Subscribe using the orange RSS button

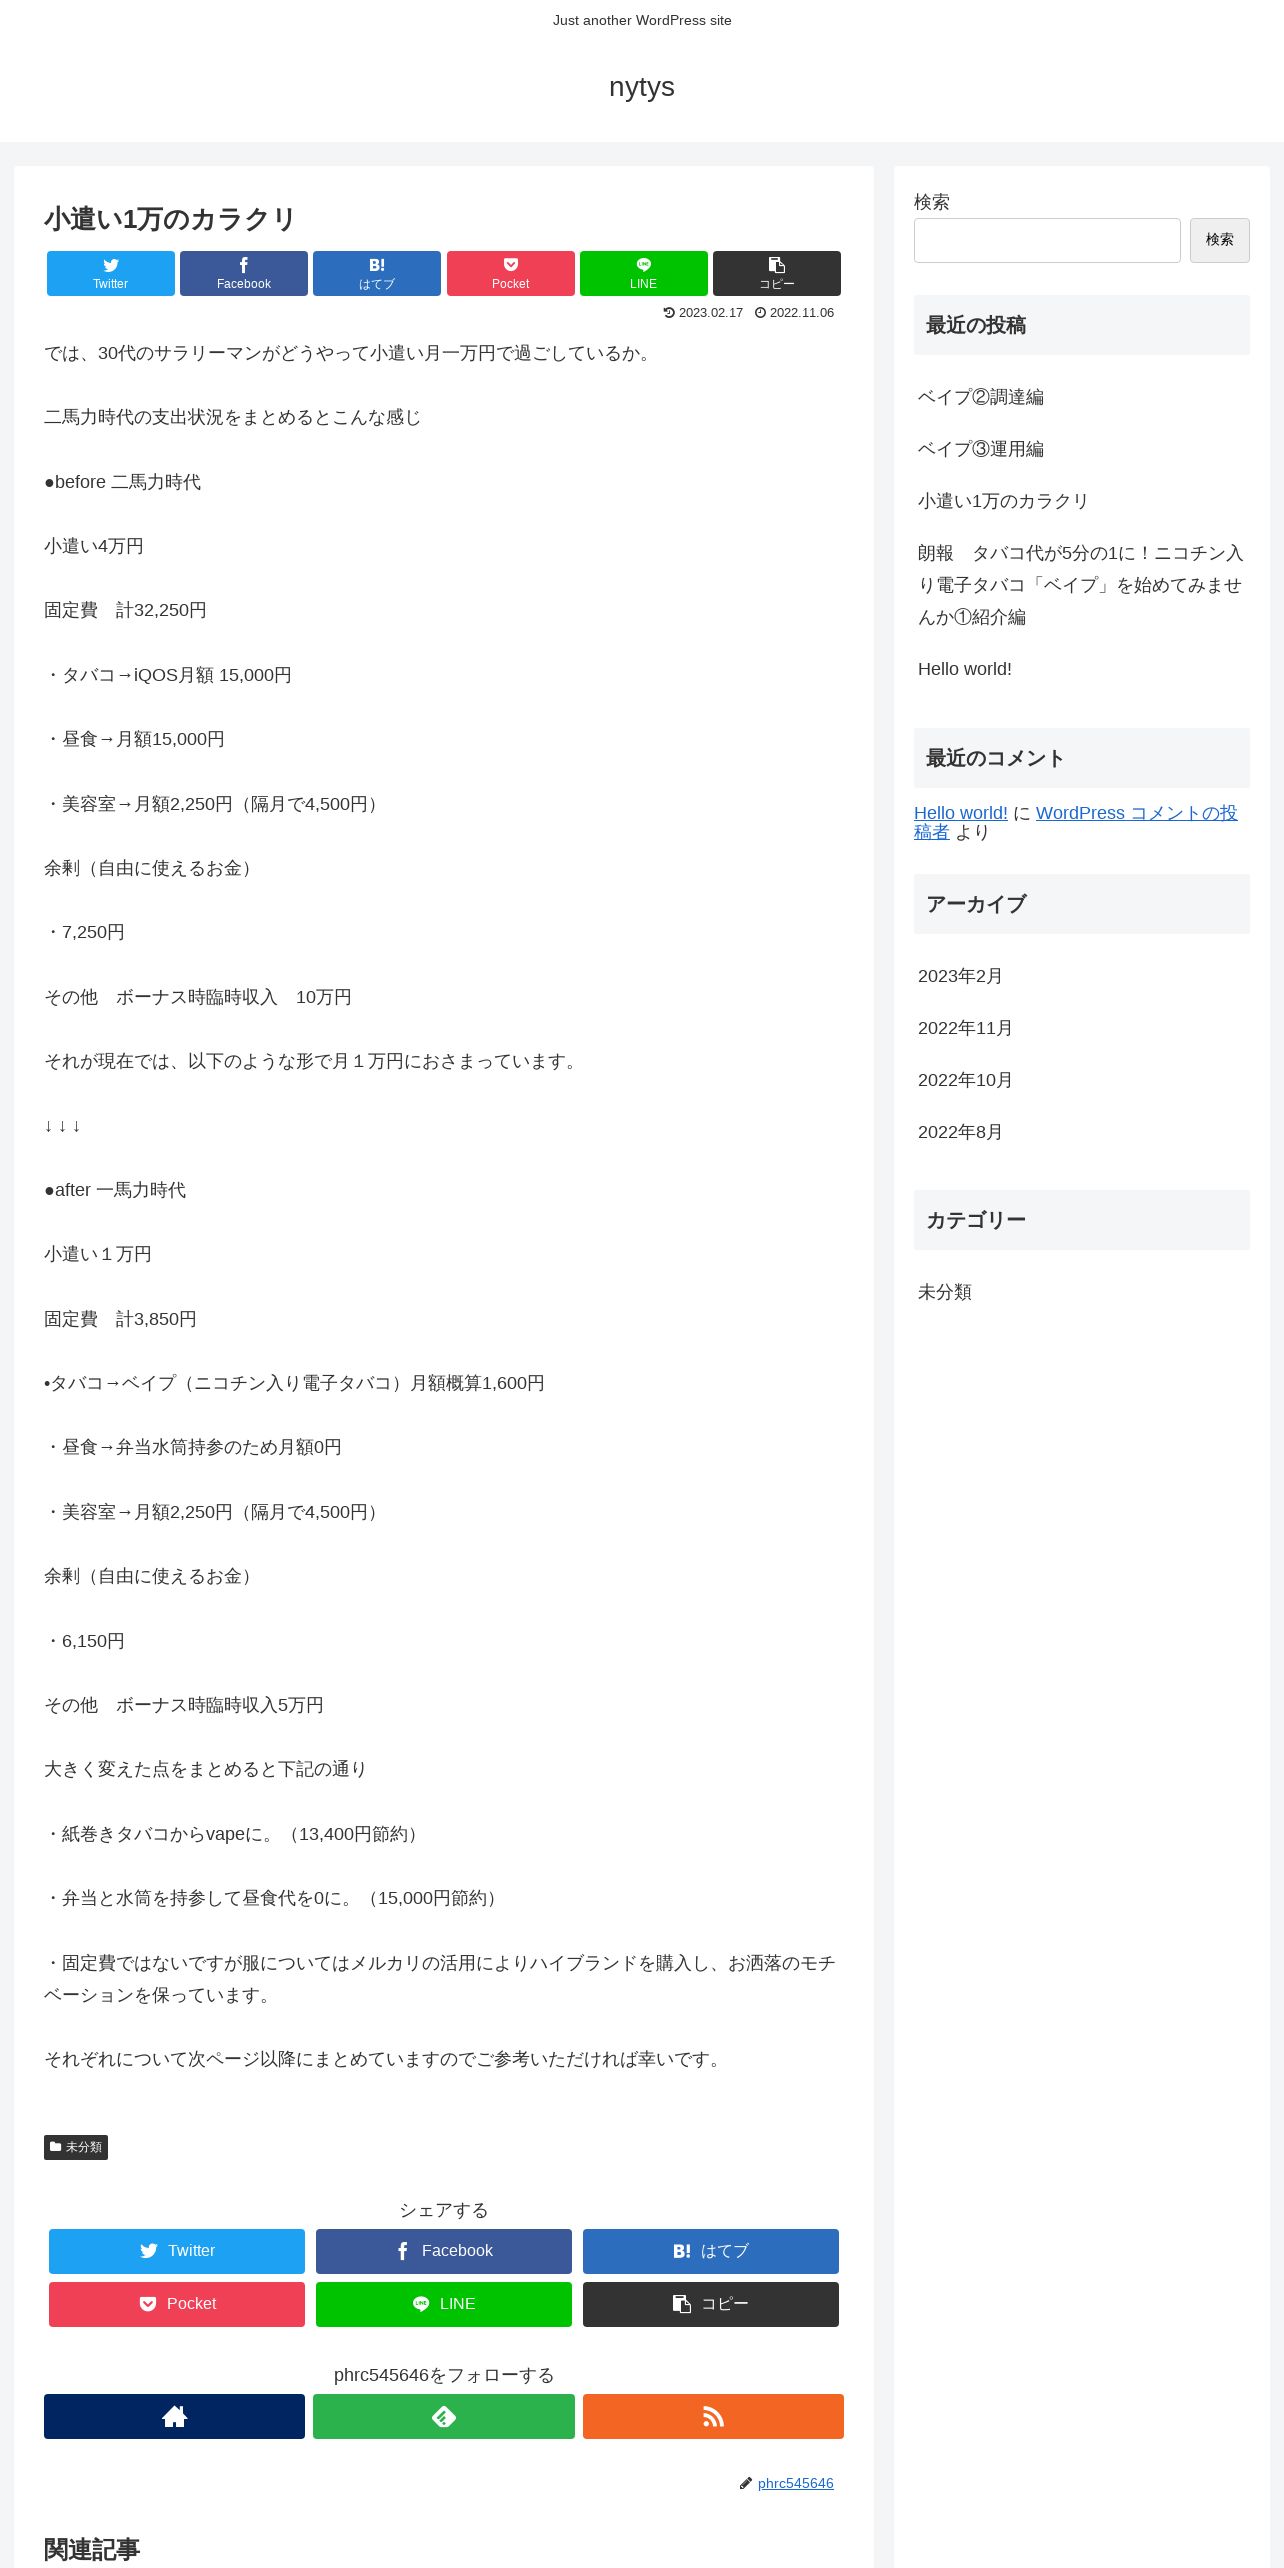point(713,2416)
